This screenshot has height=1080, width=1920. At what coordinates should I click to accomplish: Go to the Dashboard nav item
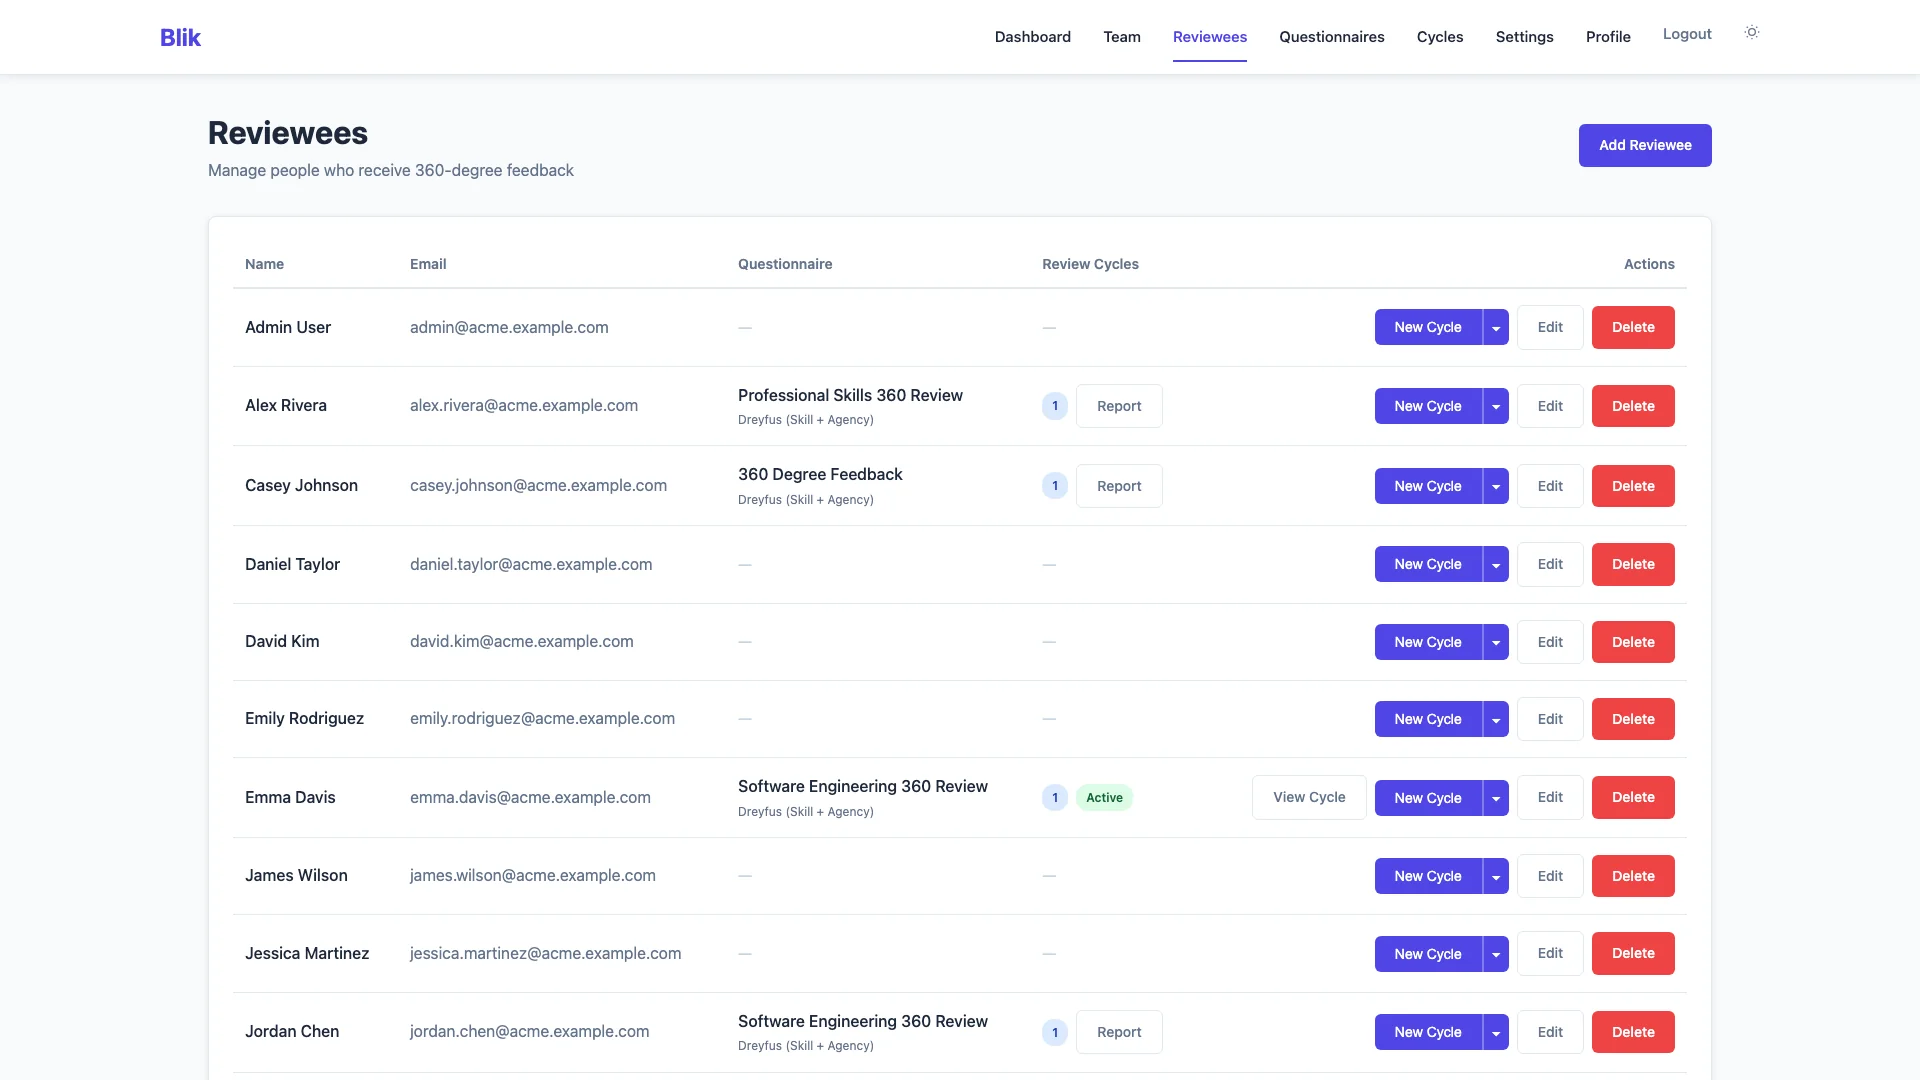tap(1032, 37)
